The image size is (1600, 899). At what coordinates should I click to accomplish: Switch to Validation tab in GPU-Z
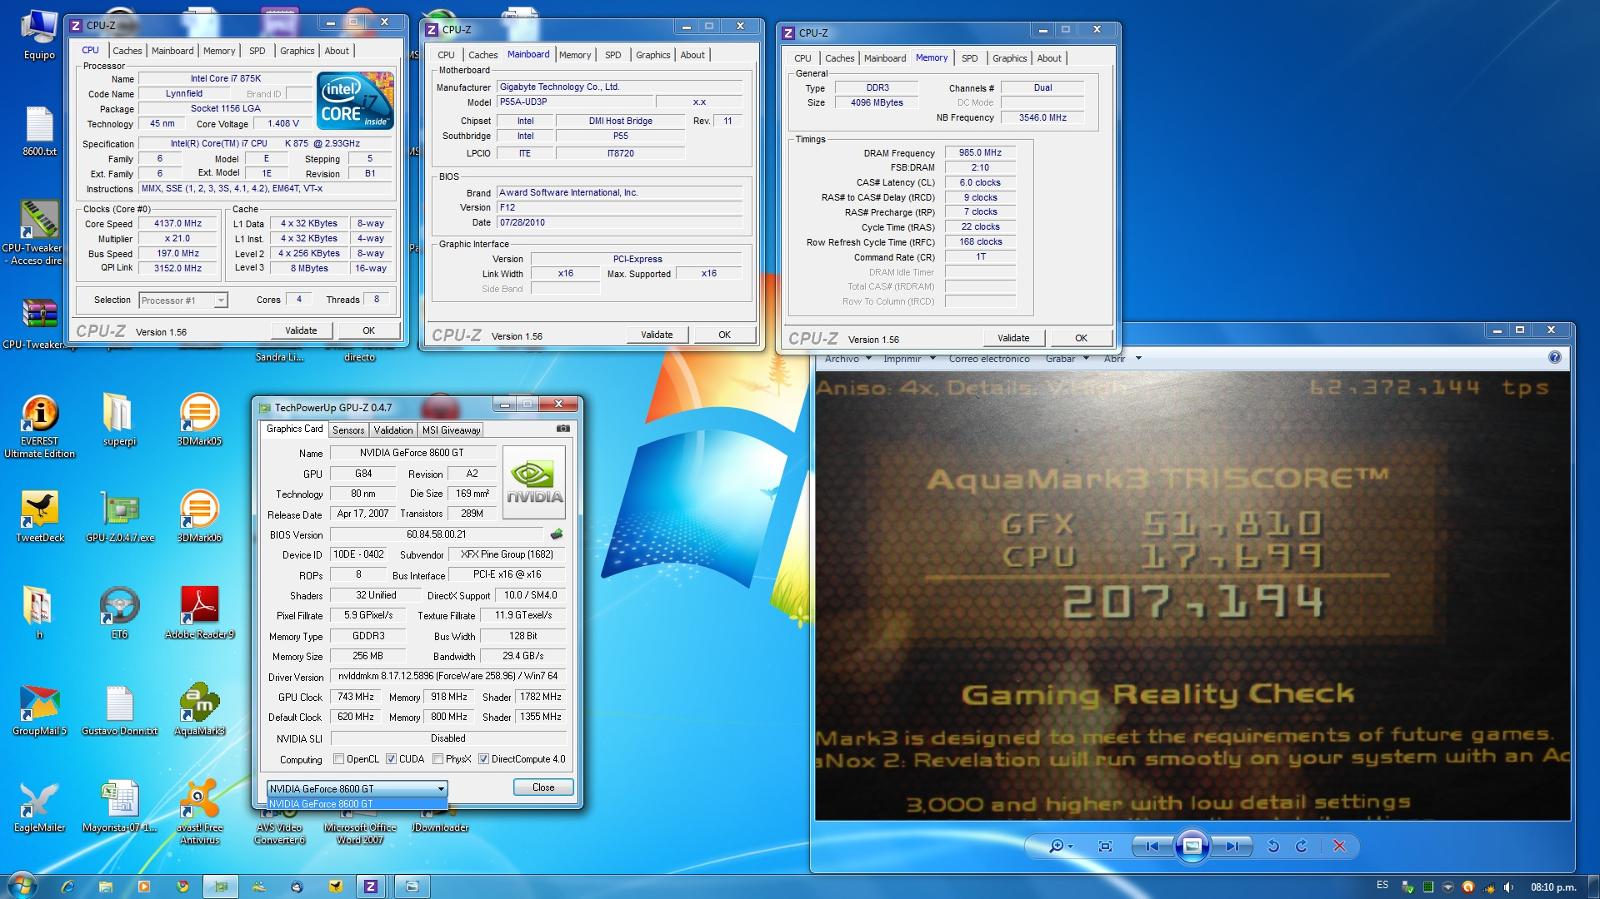point(393,430)
